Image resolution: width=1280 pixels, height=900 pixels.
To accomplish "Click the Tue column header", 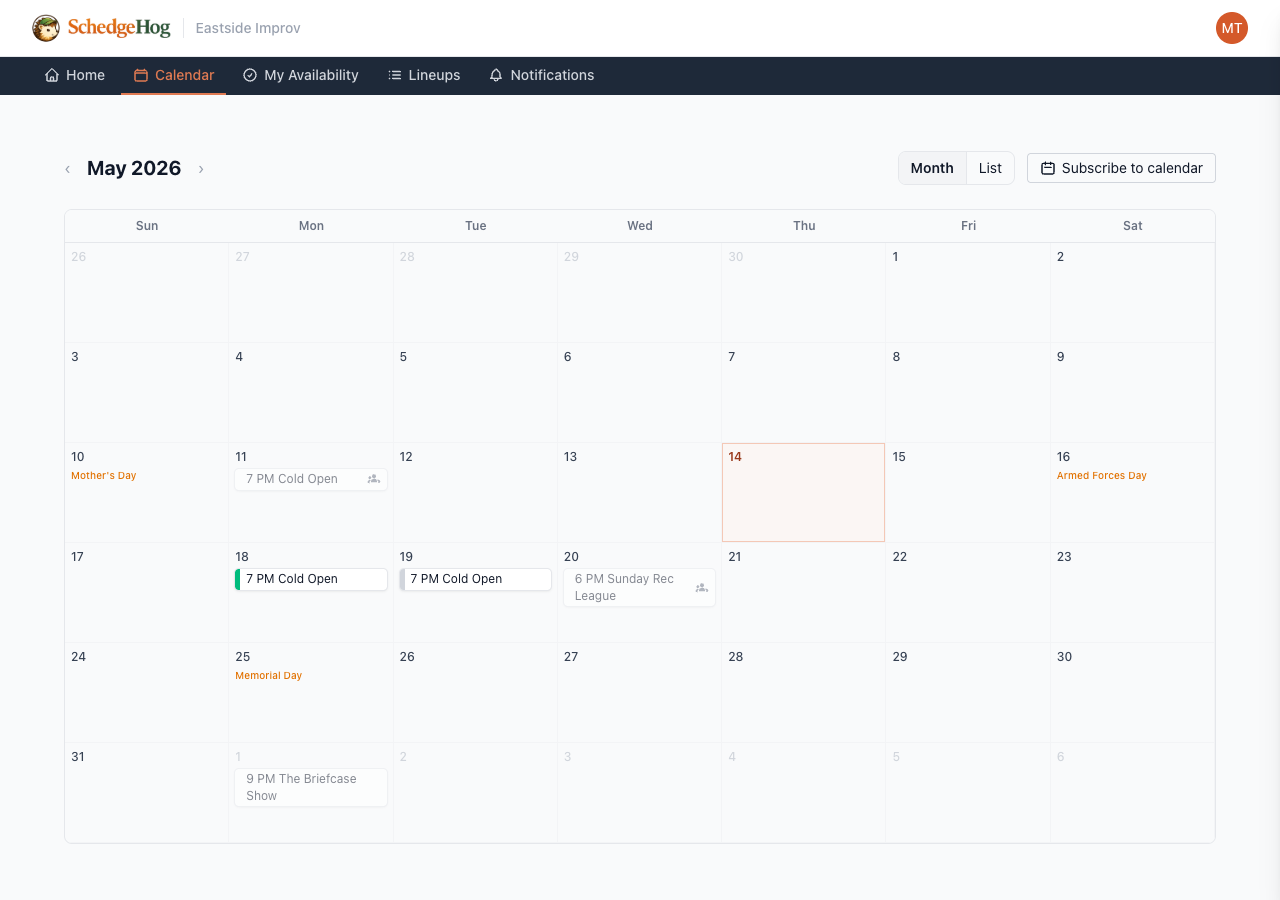I will tap(475, 226).
